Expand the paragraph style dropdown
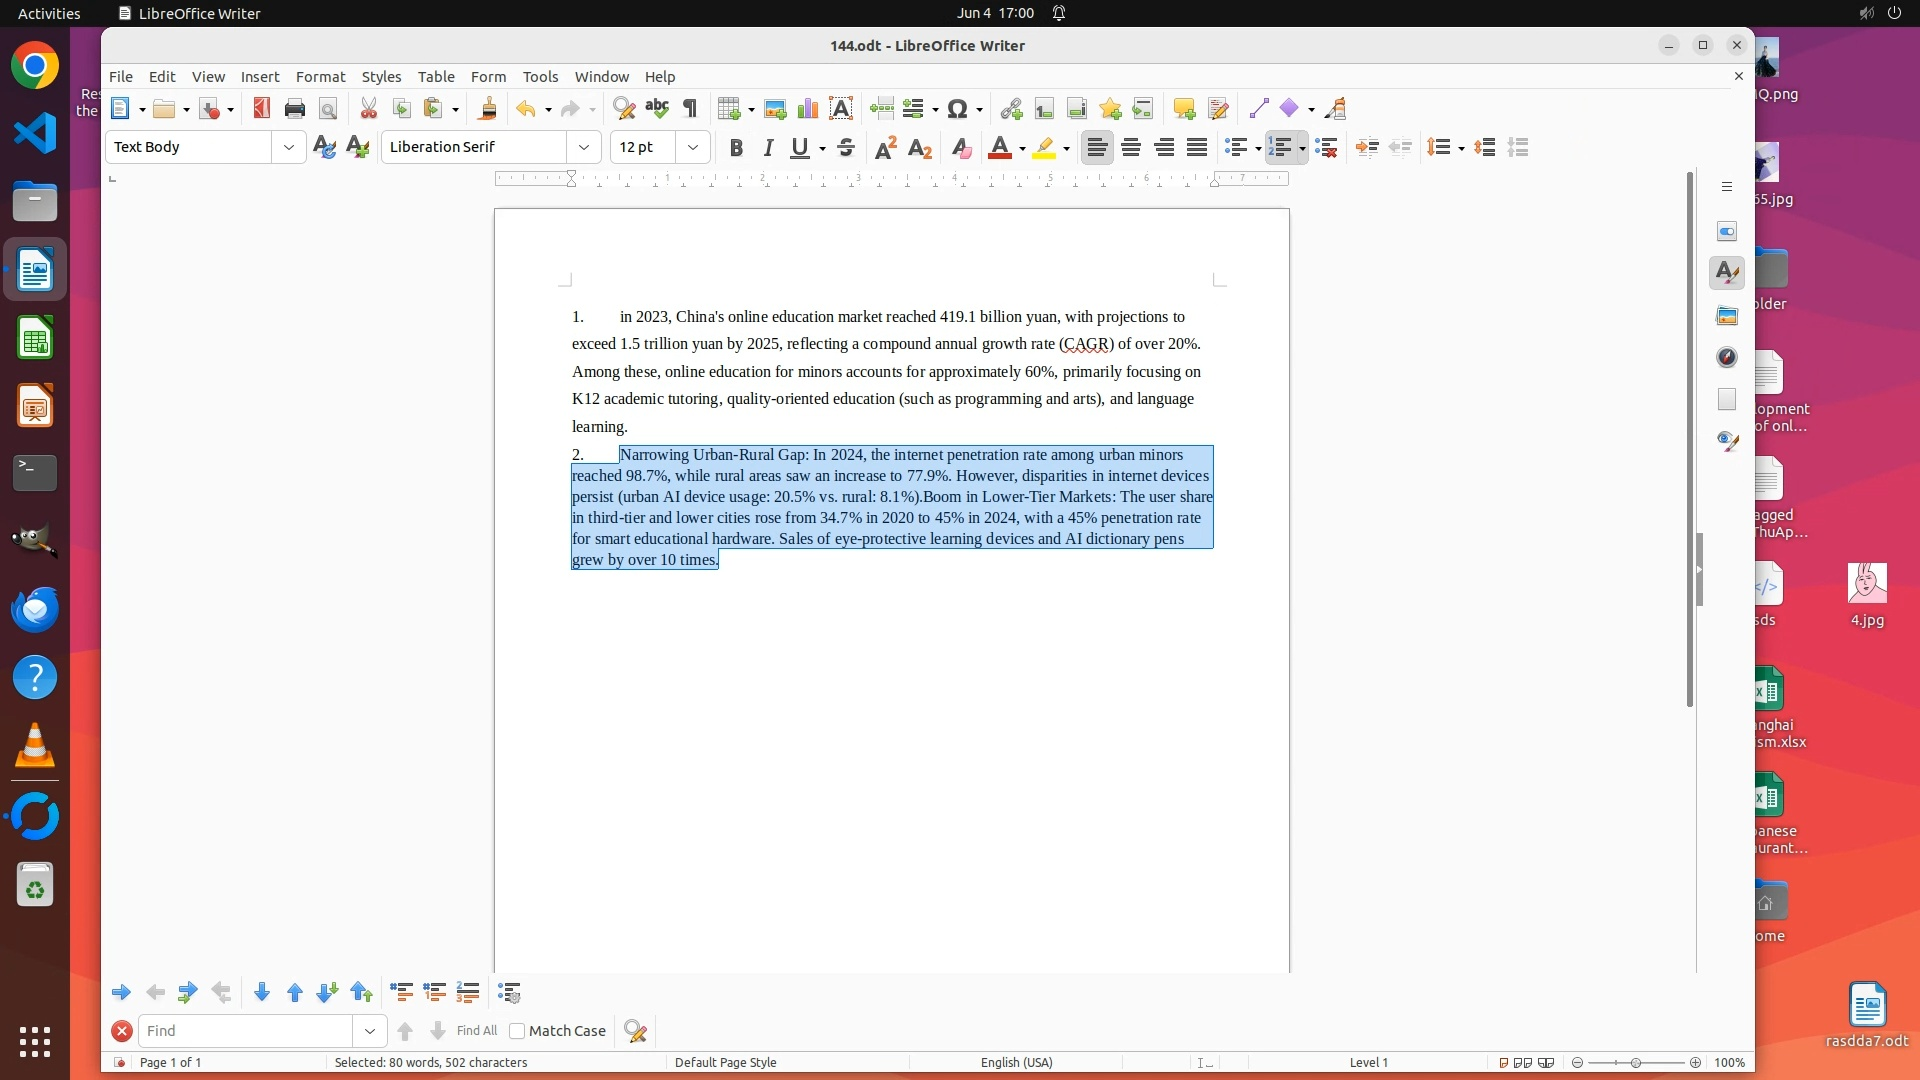The height and width of the screenshot is (1080, 1920). 289,147
